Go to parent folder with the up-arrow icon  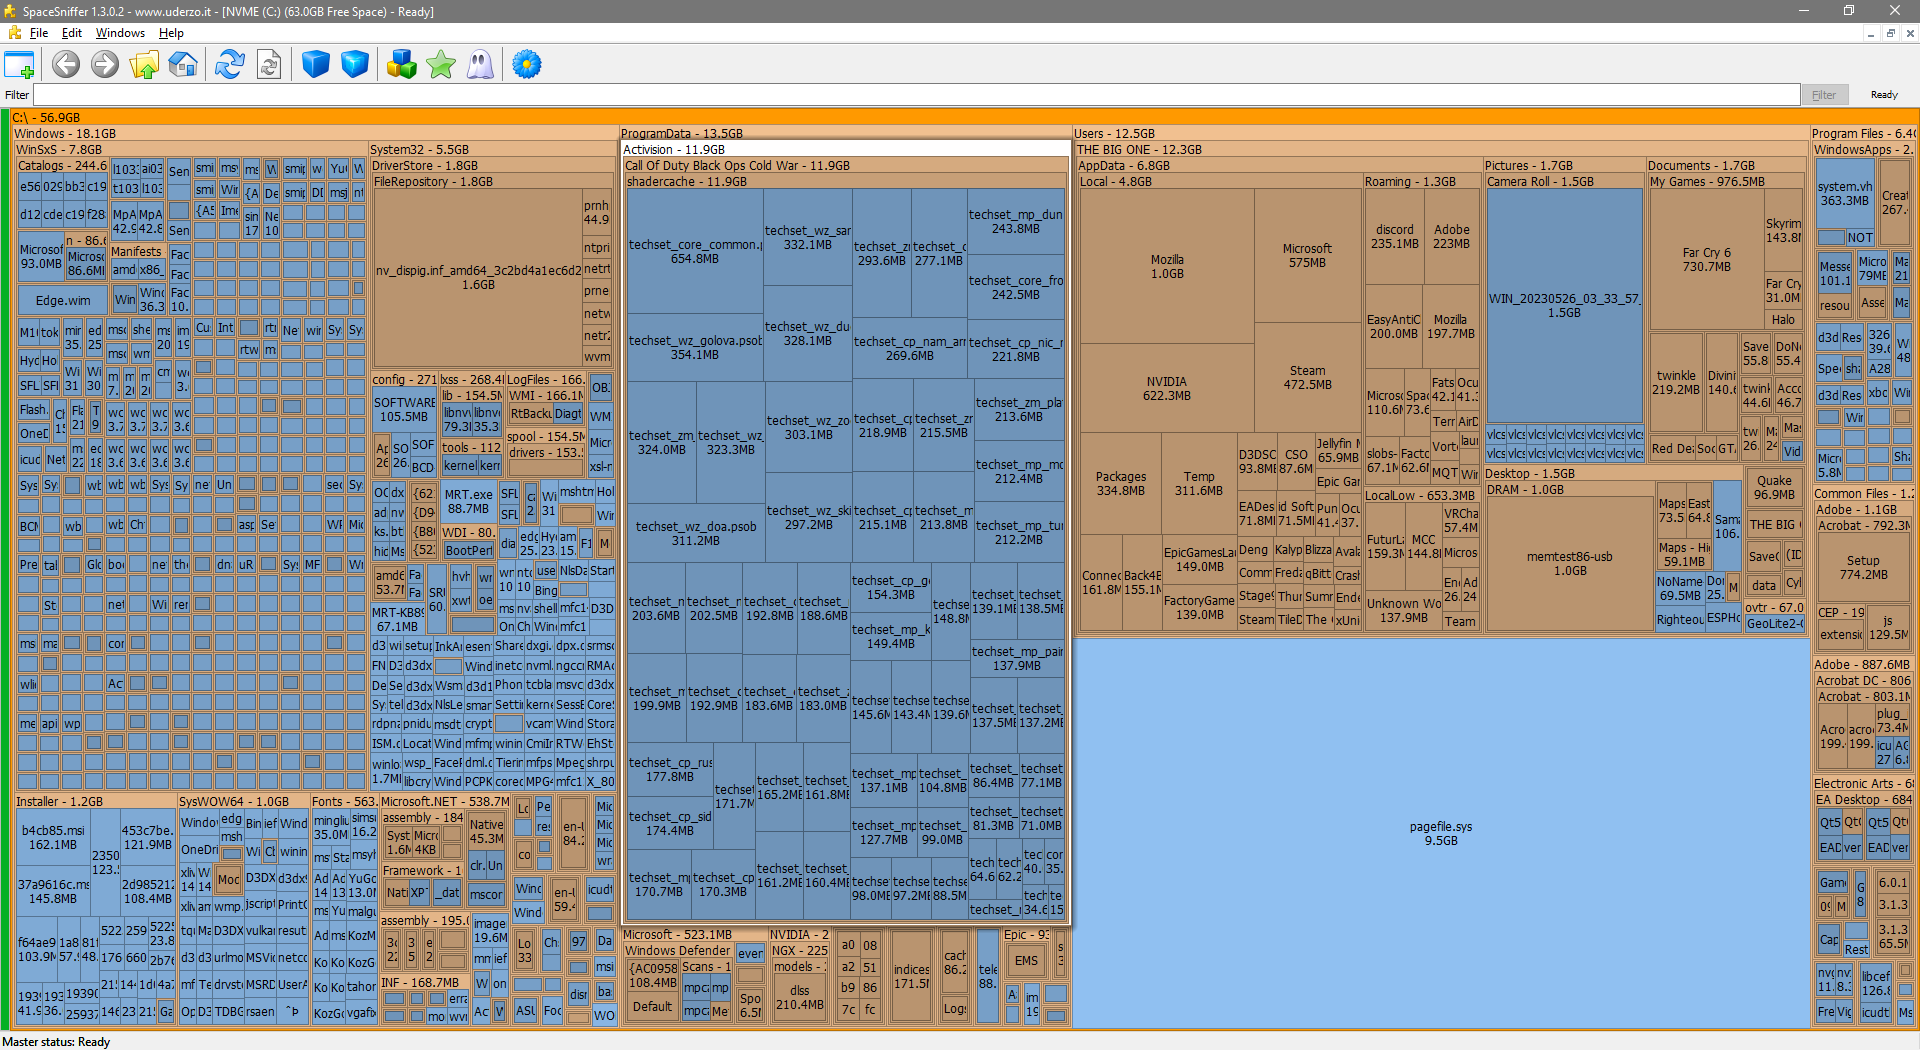tap(144, 65)
